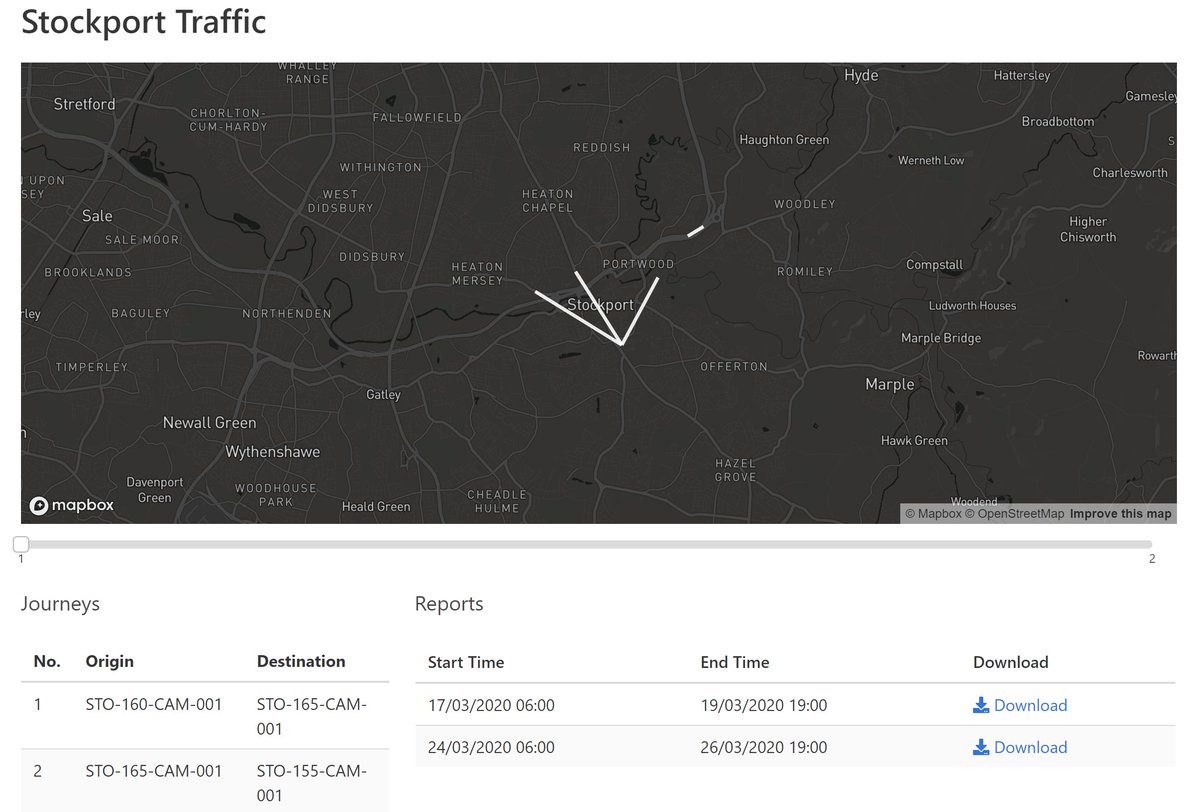Open the Improve this map link

point(1120,514)
